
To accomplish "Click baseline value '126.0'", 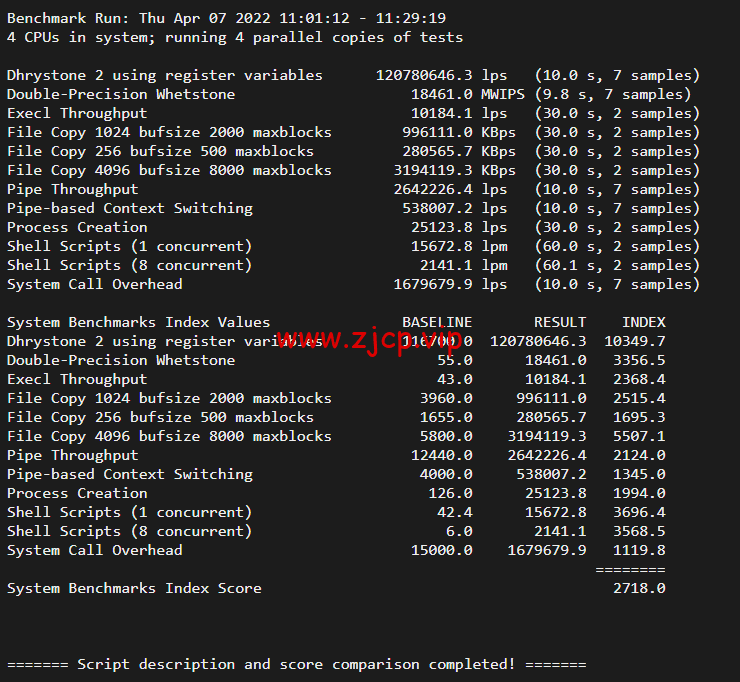I will 450,494.
